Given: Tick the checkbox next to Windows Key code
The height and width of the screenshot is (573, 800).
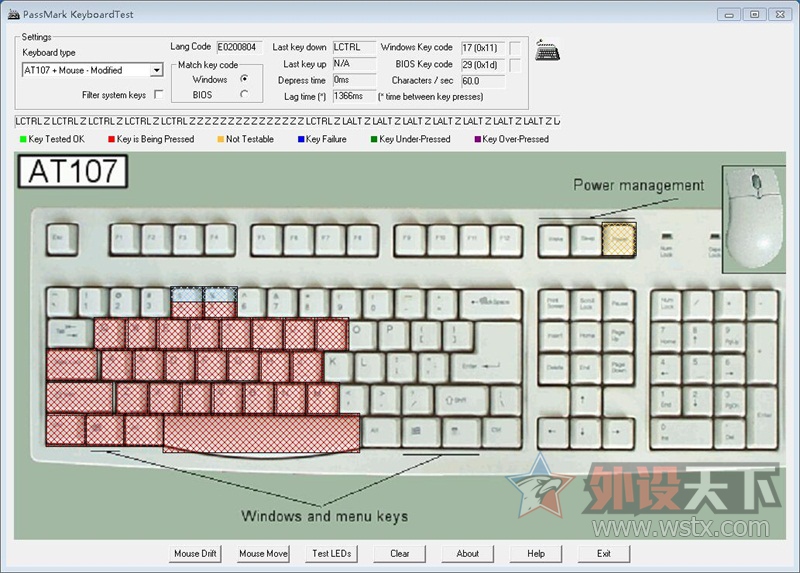Looking at the screenshot, I should [x=515, y=48].
